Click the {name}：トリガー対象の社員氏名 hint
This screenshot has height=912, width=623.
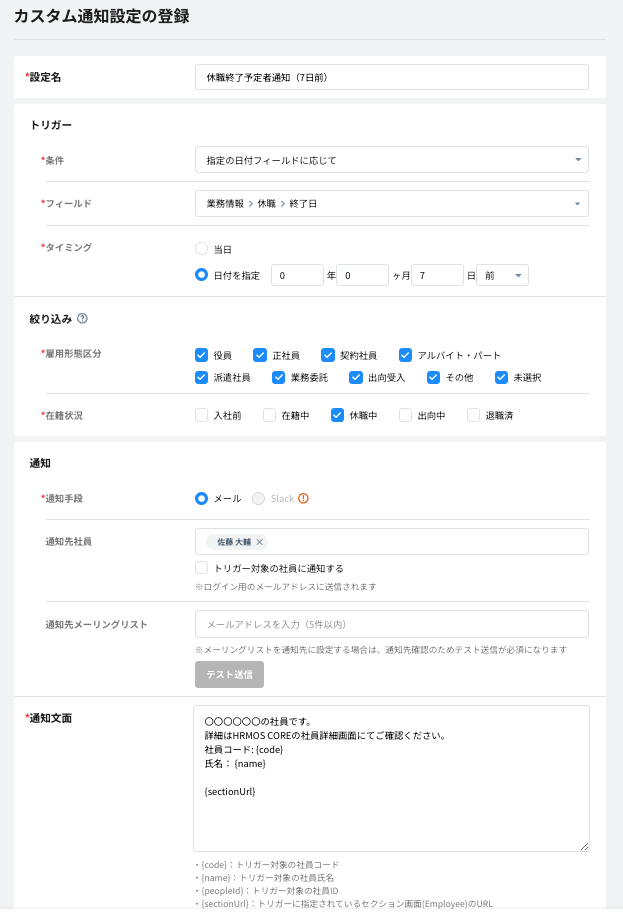265,878
